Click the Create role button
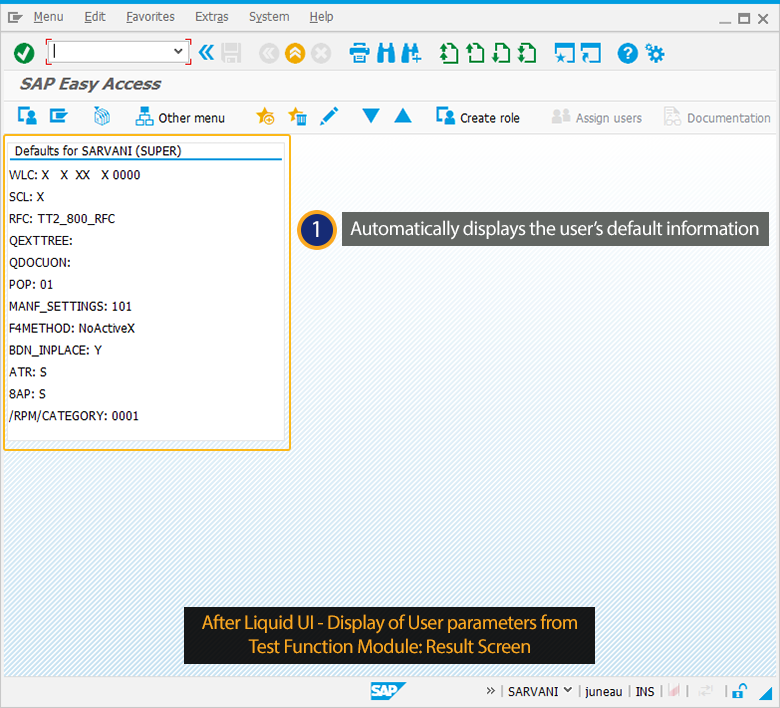Viewport: 780px width, 708px height. [x=478, y=117]
